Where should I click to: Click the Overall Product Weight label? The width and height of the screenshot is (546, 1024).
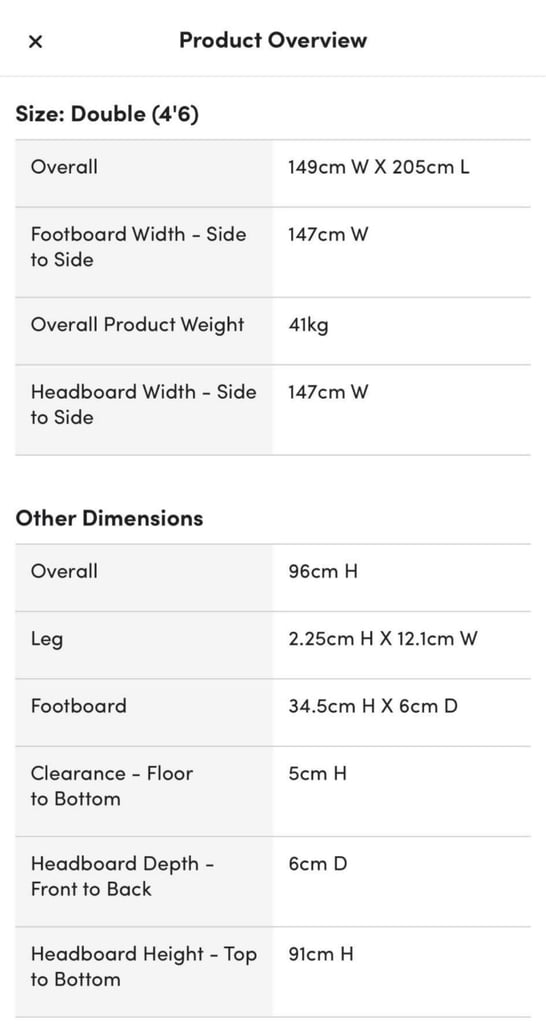pyautogui.click(x=137, y=325)
